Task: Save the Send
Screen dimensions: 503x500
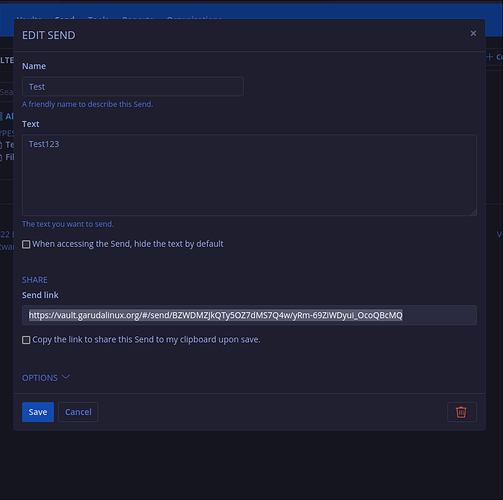Action: point(38,412)
